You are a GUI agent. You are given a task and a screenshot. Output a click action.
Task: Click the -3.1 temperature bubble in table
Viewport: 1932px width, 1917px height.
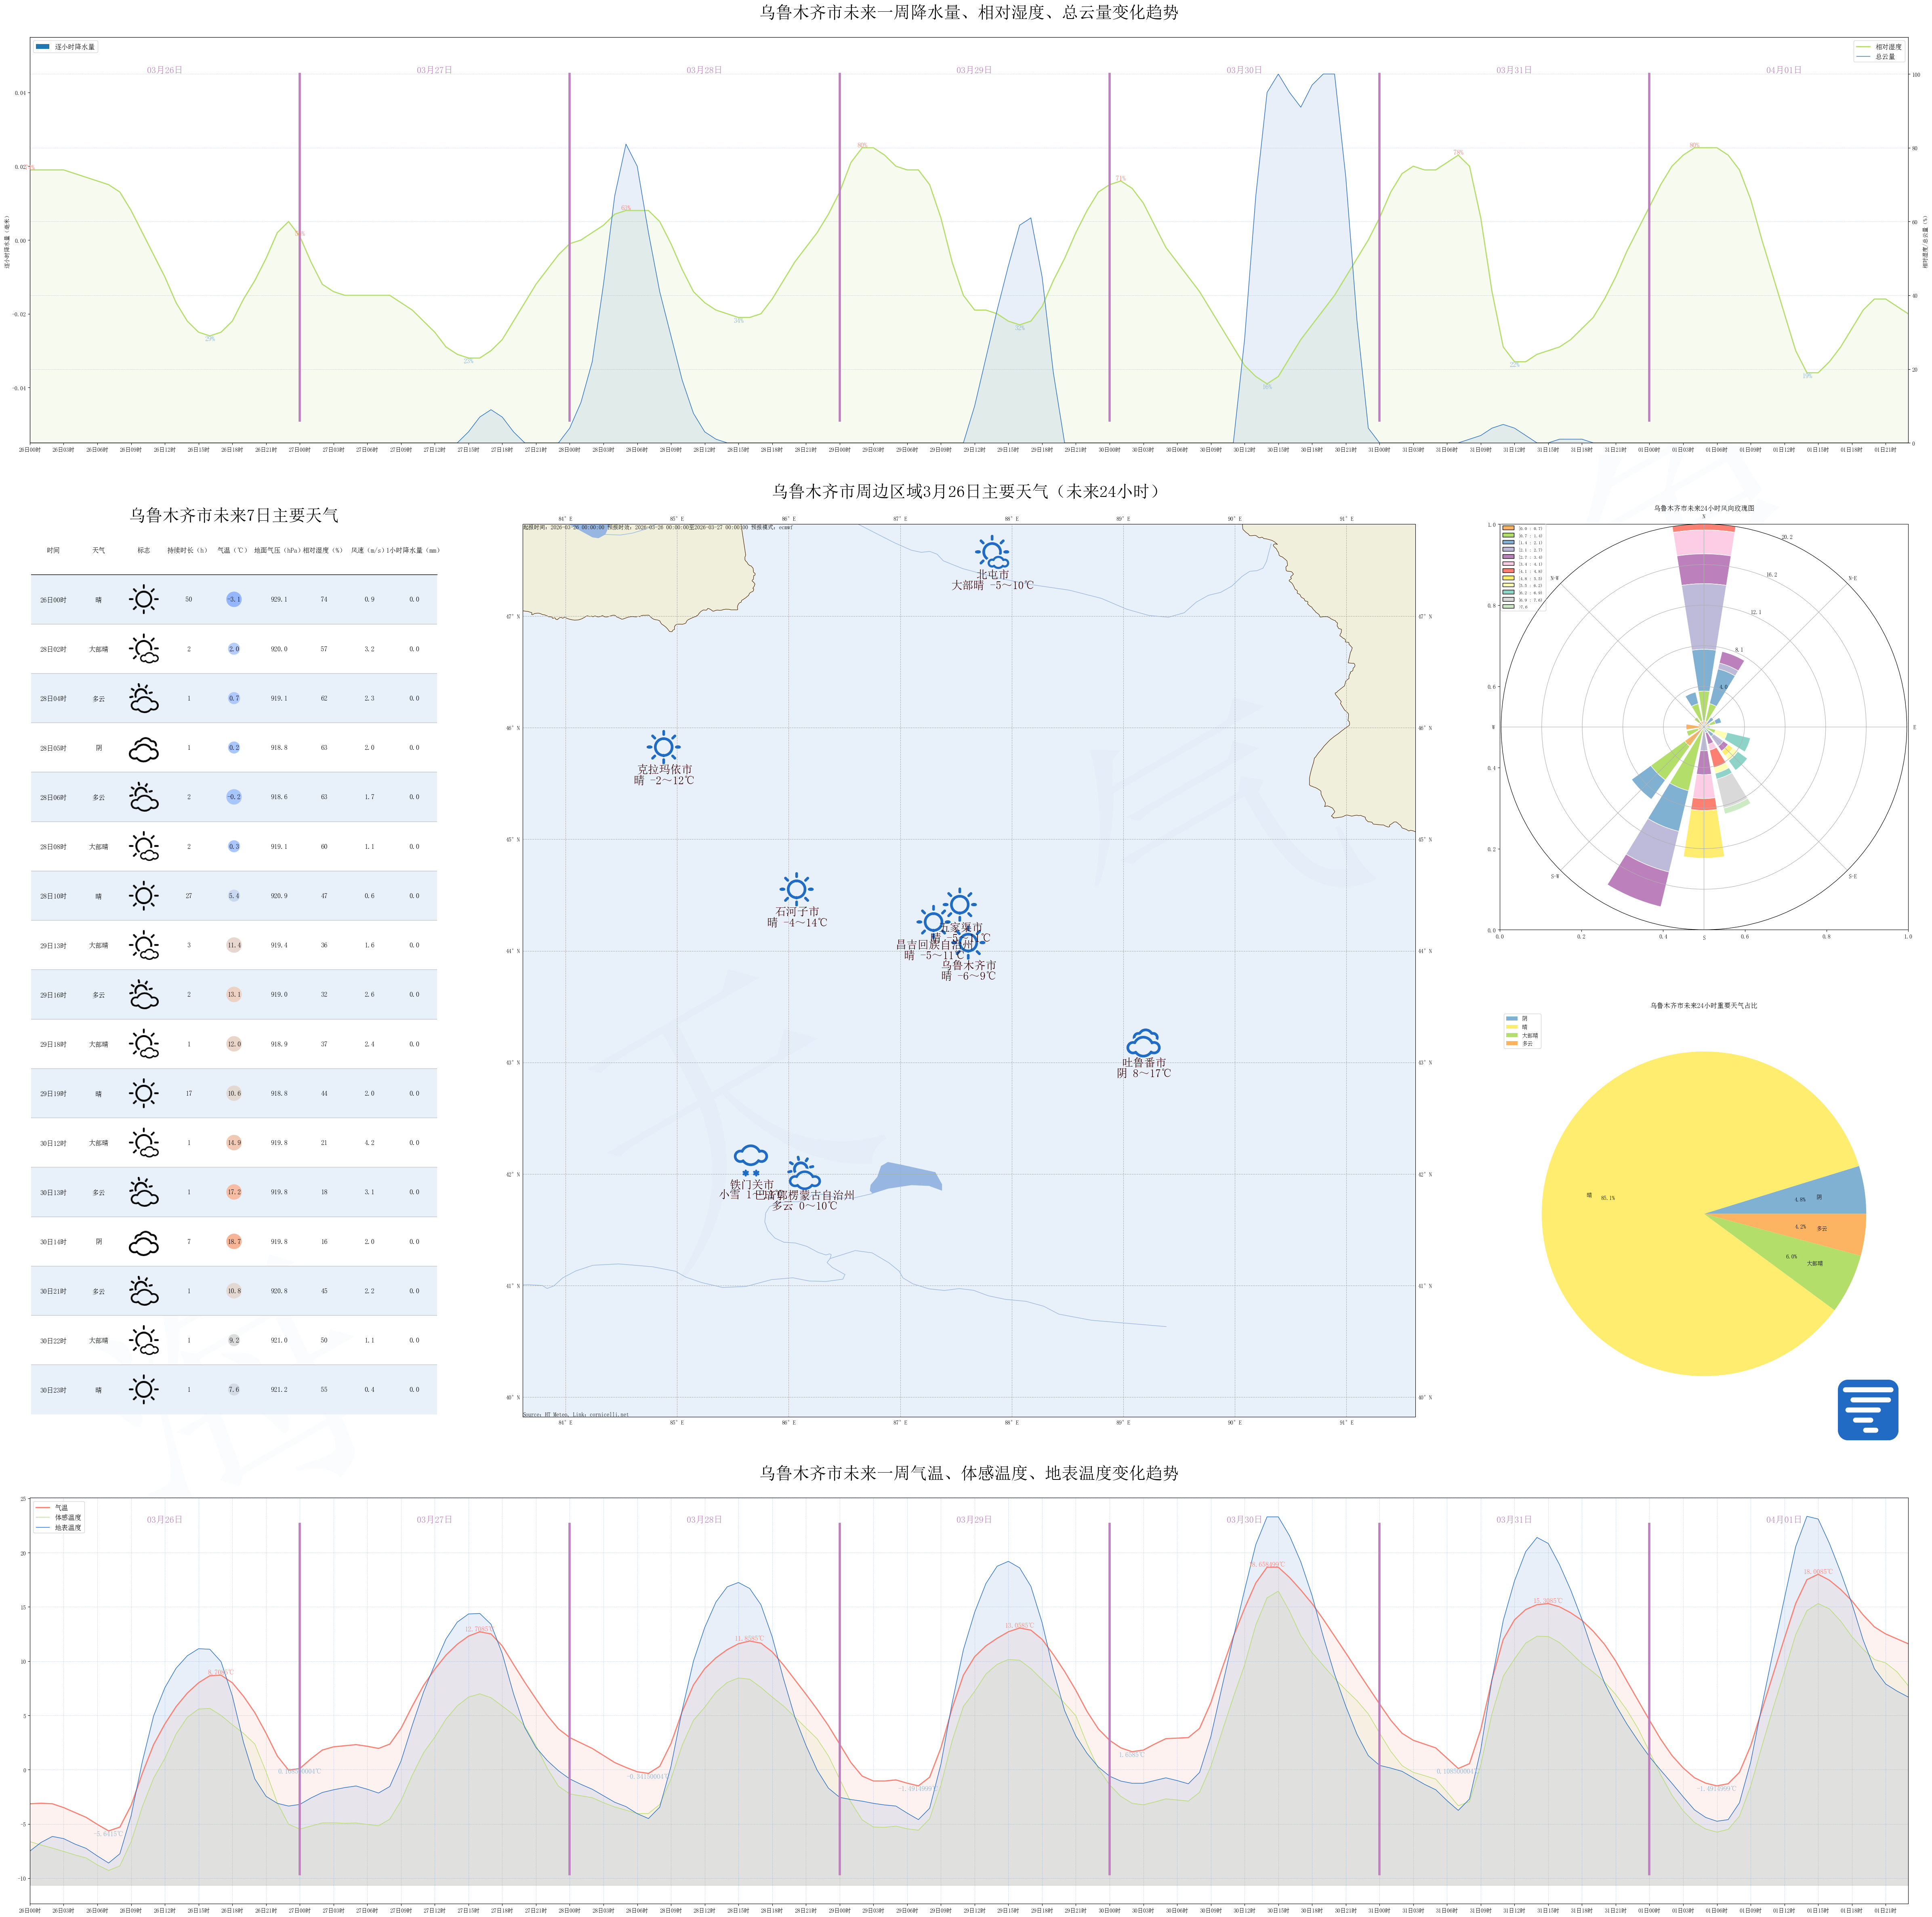tap(234, 600)
